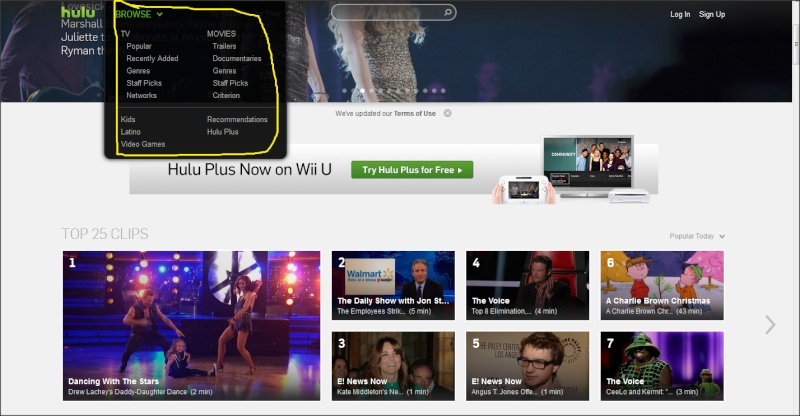Viewport: 800px width, 416px height.
Task: Select the highlighted third carousel dot
Action: click(x=362, y=90)
